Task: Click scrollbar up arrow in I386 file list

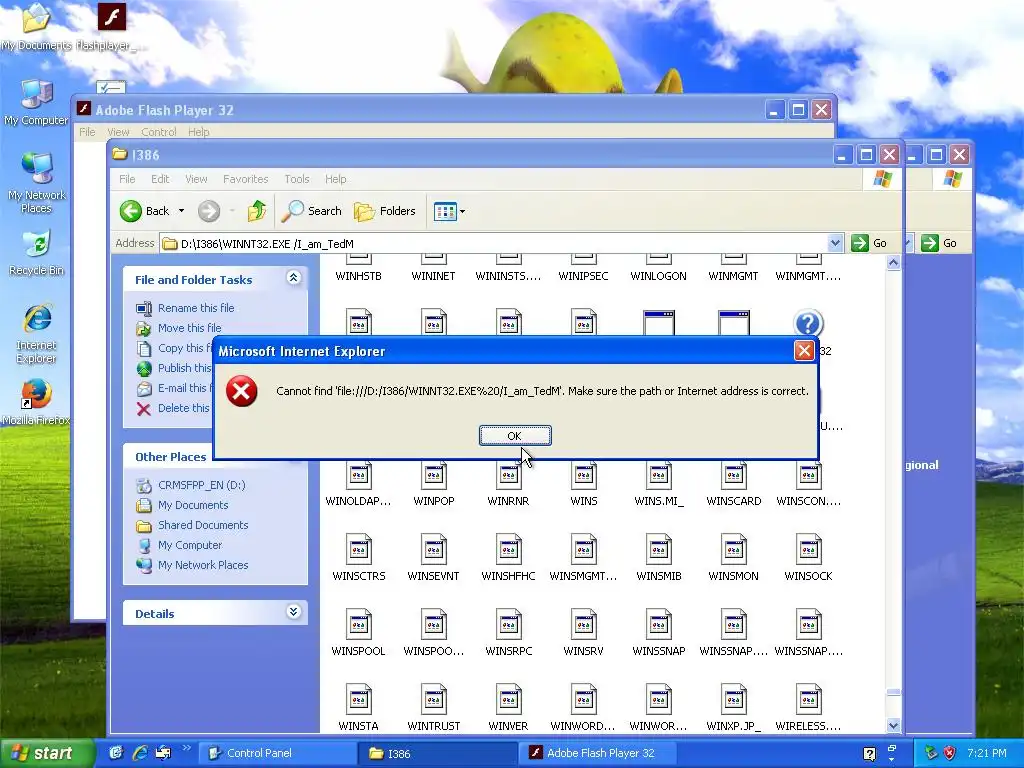Action: click(893, 263)
